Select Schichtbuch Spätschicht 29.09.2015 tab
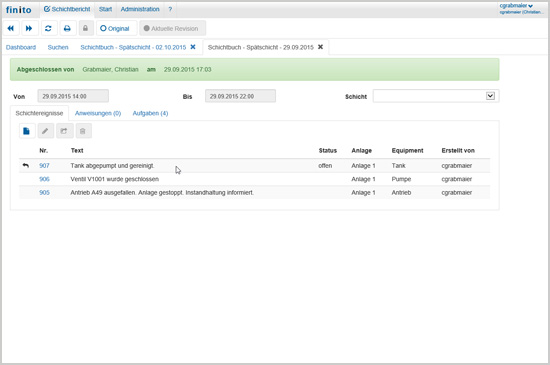The image size is (550, 365). coord(261,47)
